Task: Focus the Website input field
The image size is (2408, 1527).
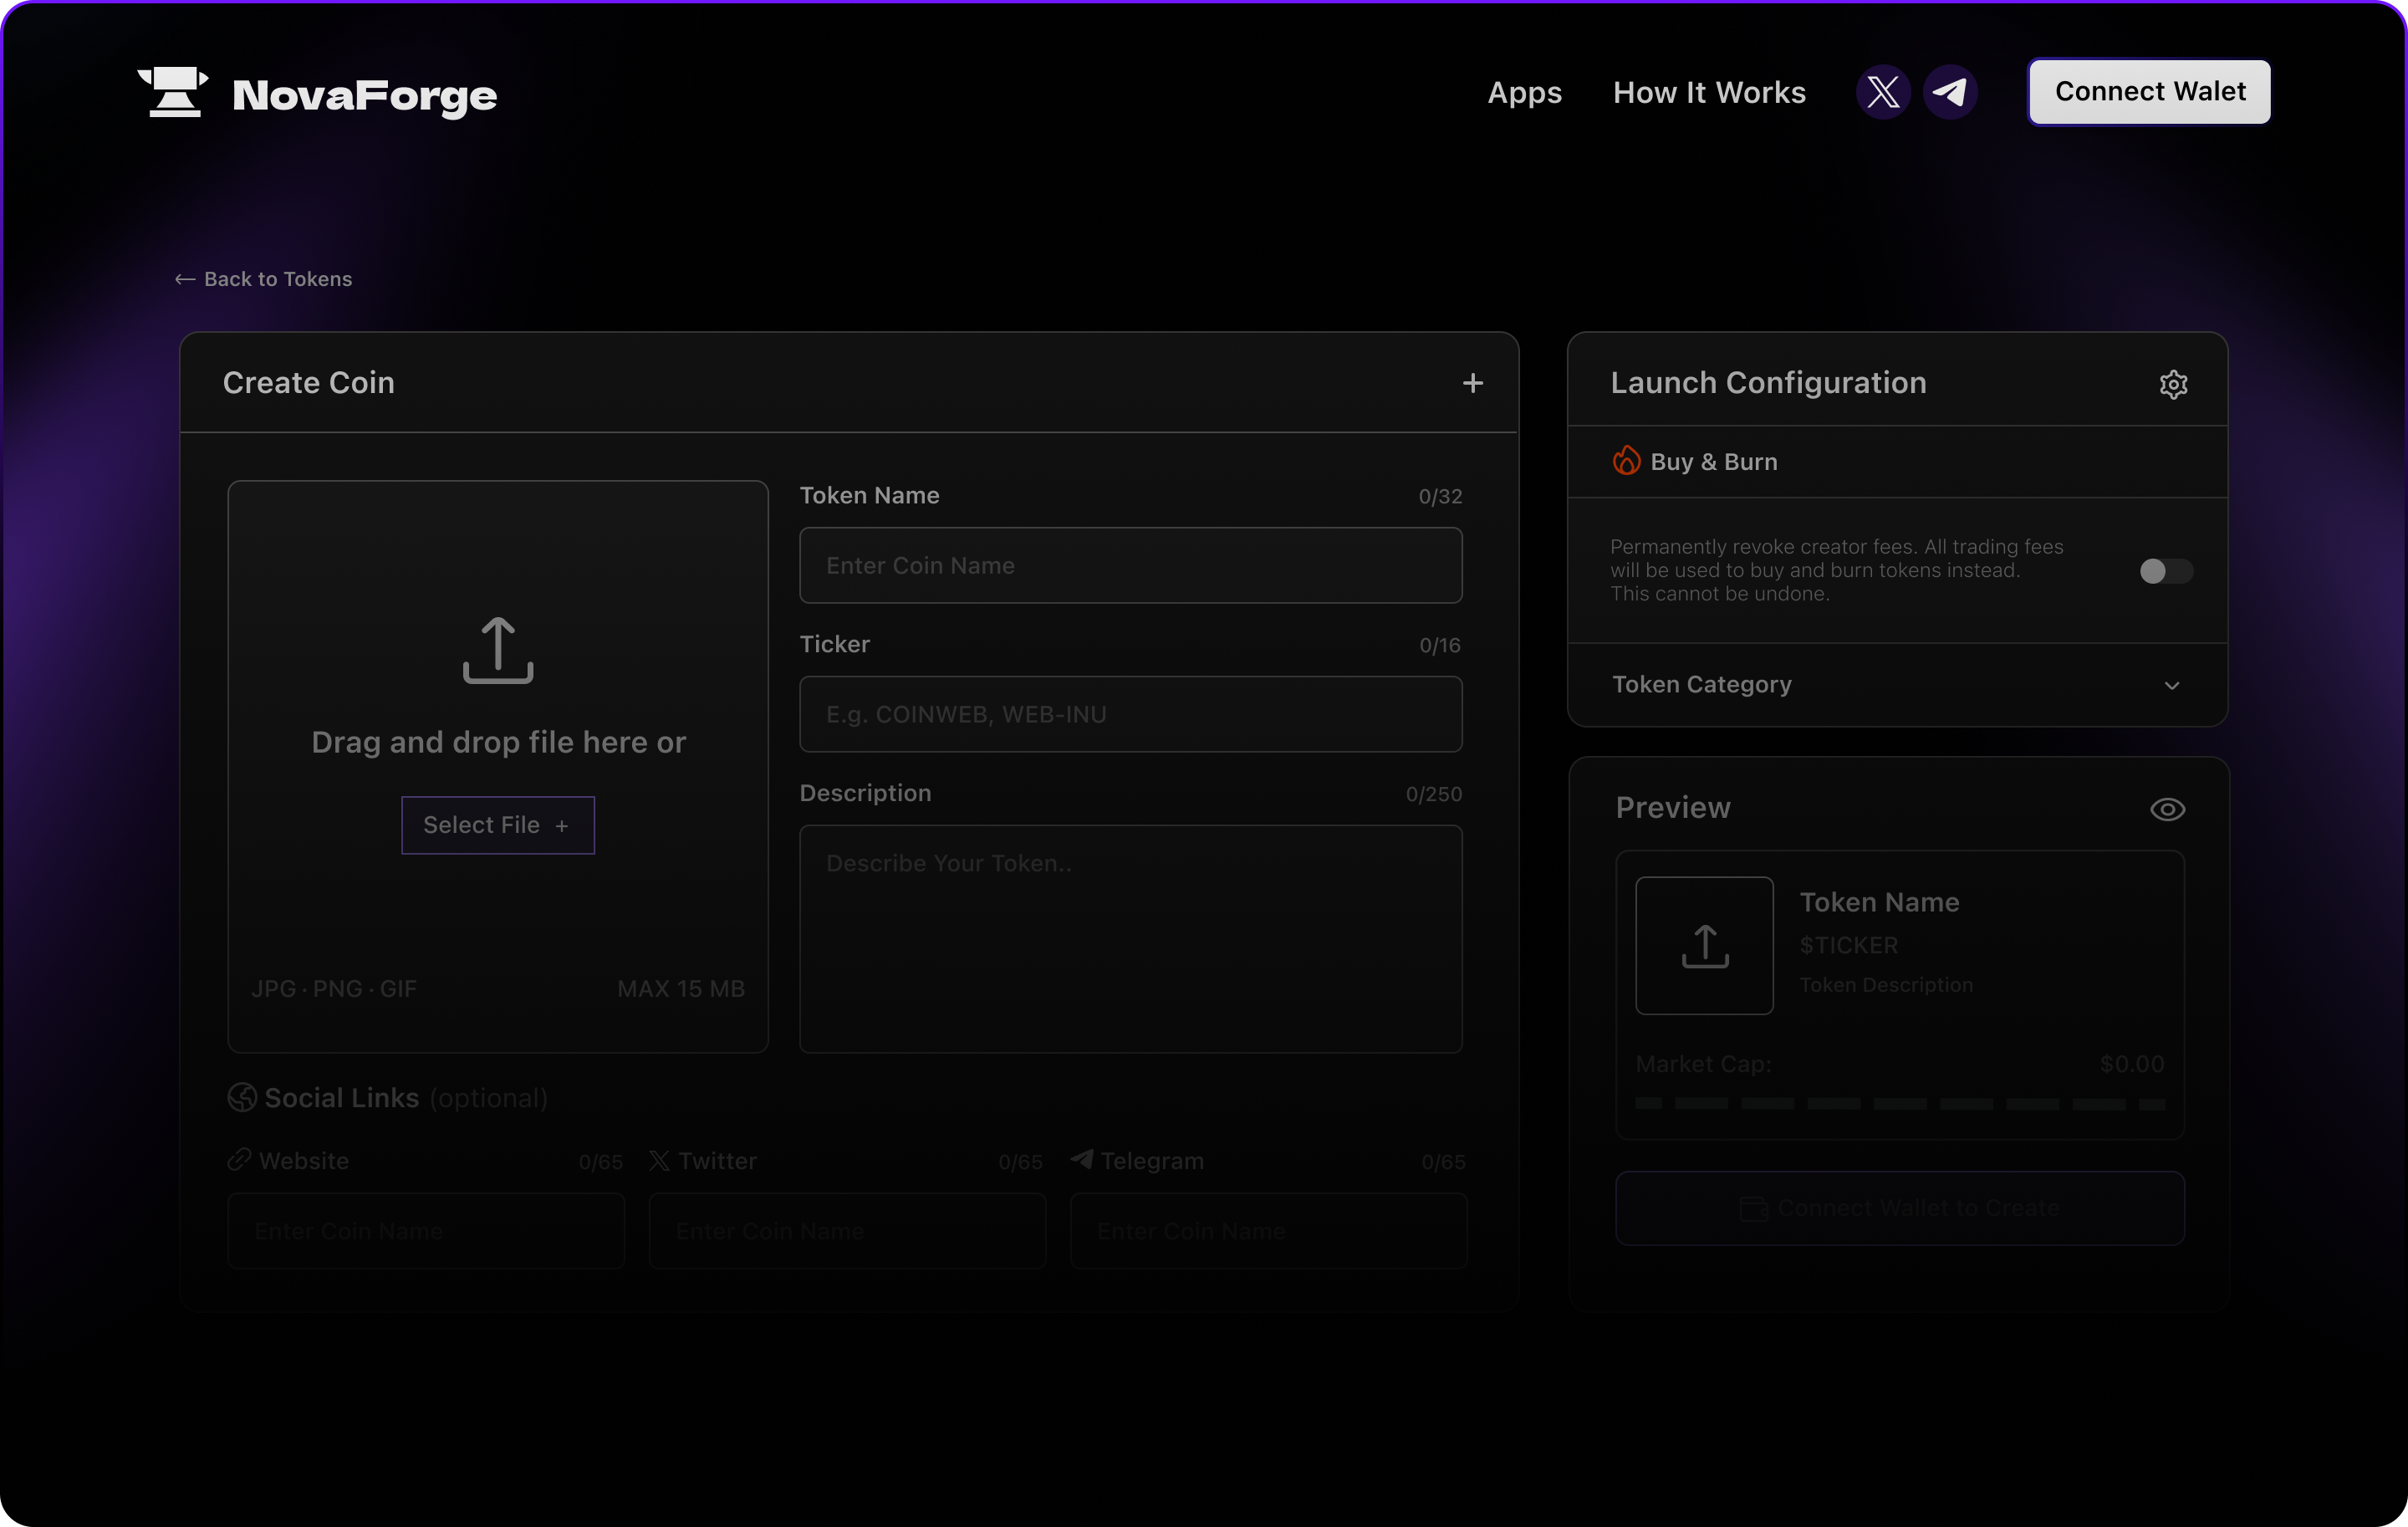Action: click(x=426, y=1231)
